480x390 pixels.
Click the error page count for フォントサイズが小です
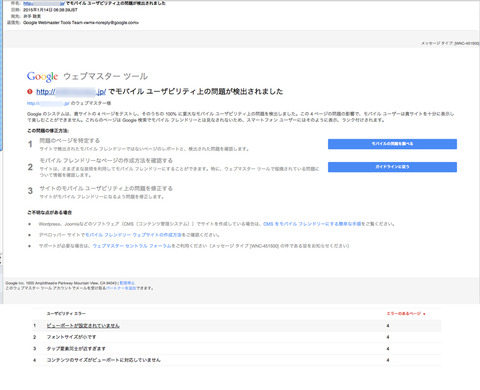(388, 337)
